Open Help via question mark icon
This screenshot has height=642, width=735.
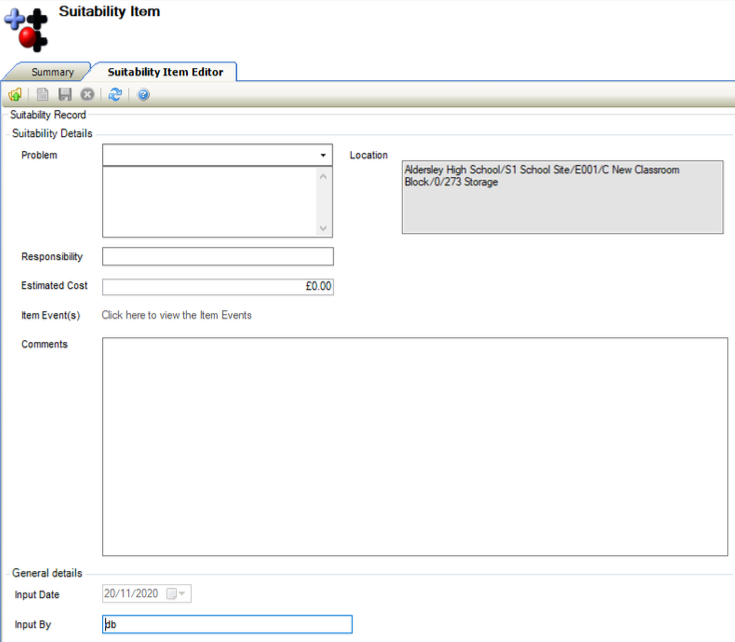[144, 95]
